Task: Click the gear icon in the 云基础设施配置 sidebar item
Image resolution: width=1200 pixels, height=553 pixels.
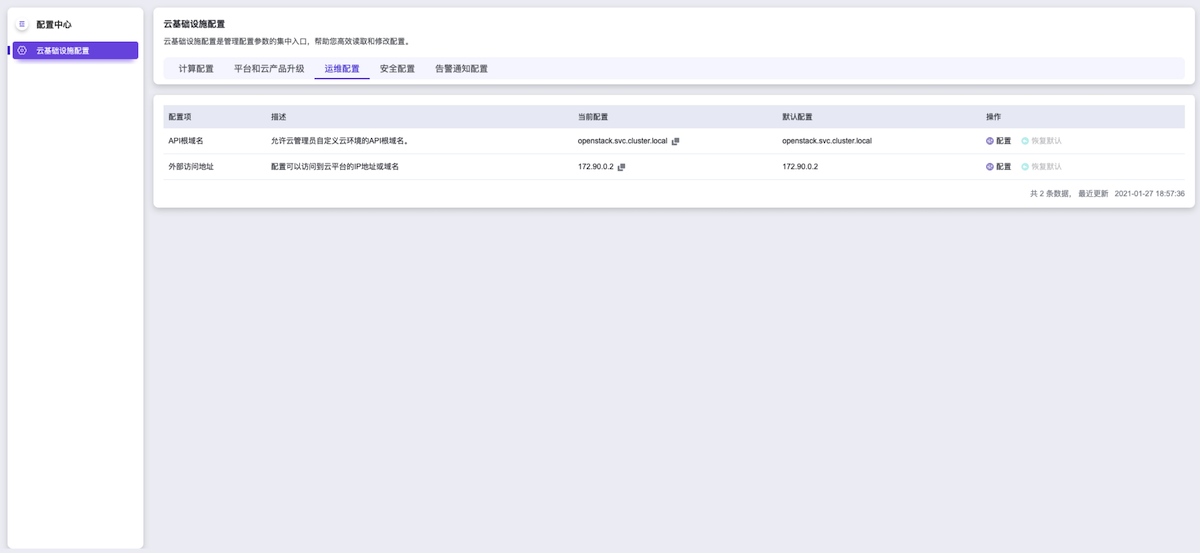Action: [22, 50]
